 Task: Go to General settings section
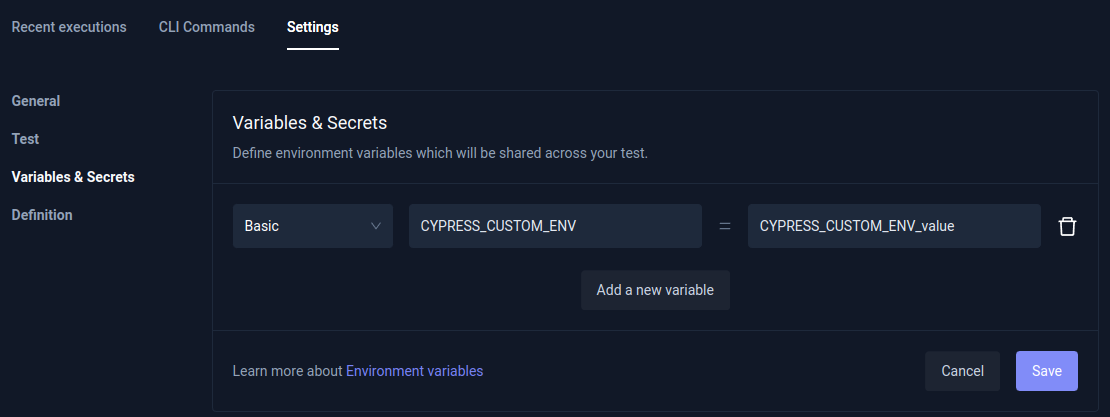coord(36,101)
